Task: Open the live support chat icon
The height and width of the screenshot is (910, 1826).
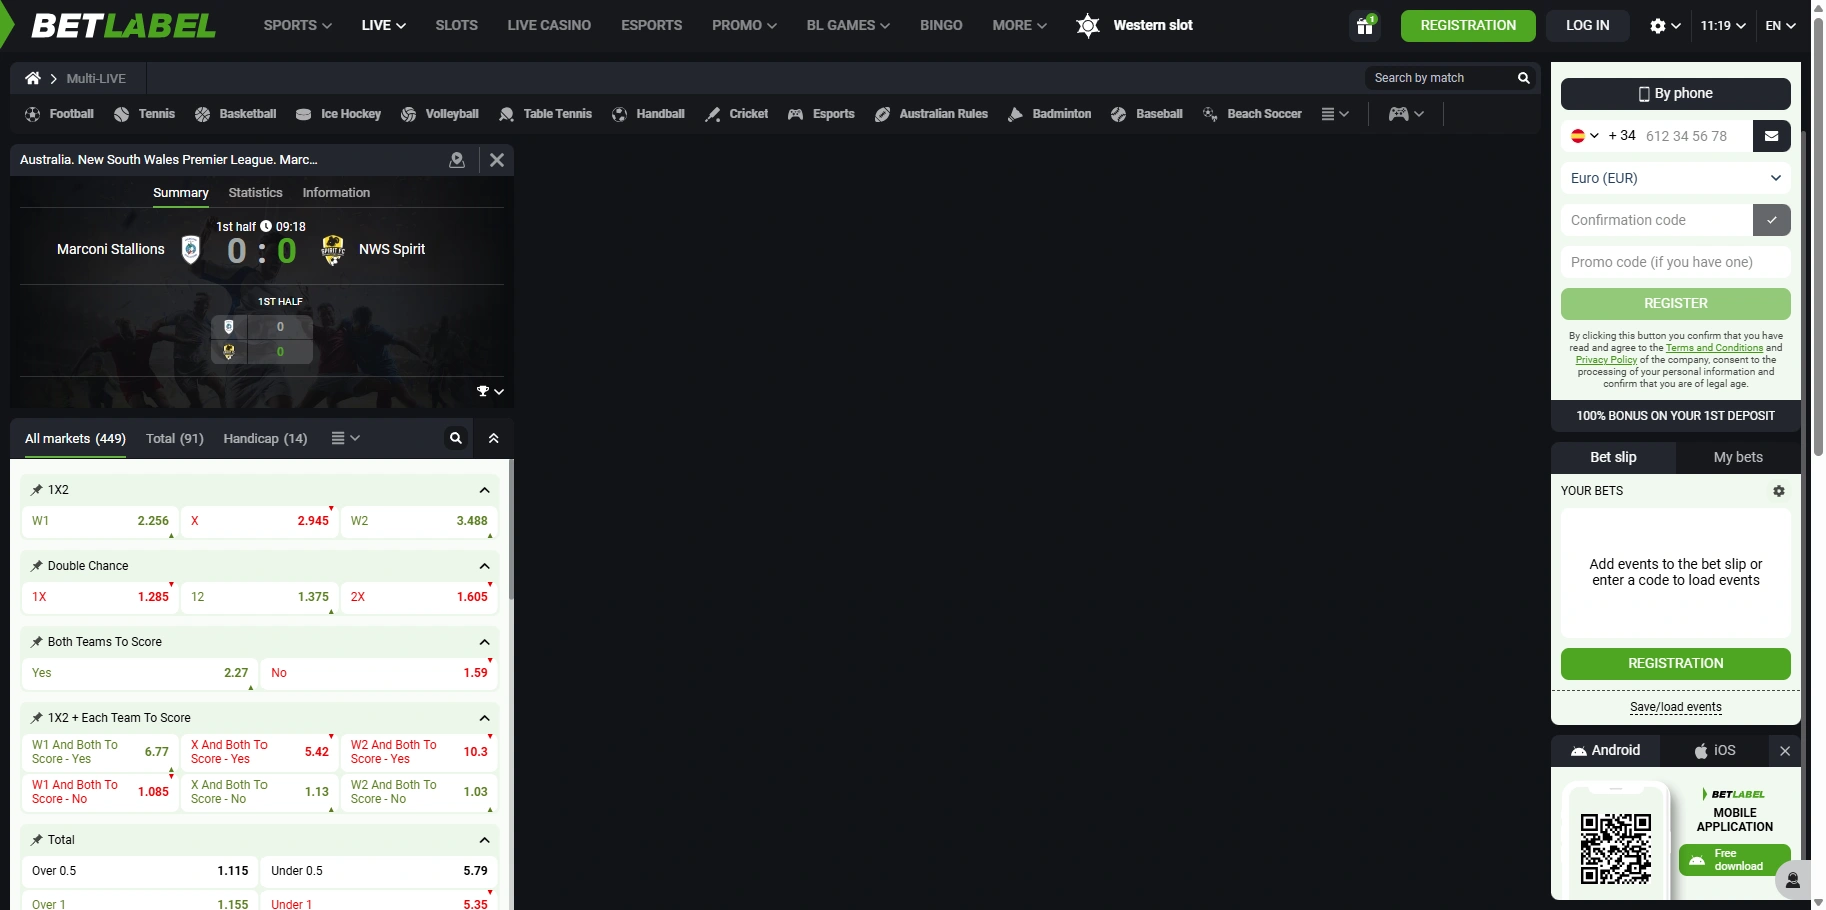Action: click(x=1792, y=880)
